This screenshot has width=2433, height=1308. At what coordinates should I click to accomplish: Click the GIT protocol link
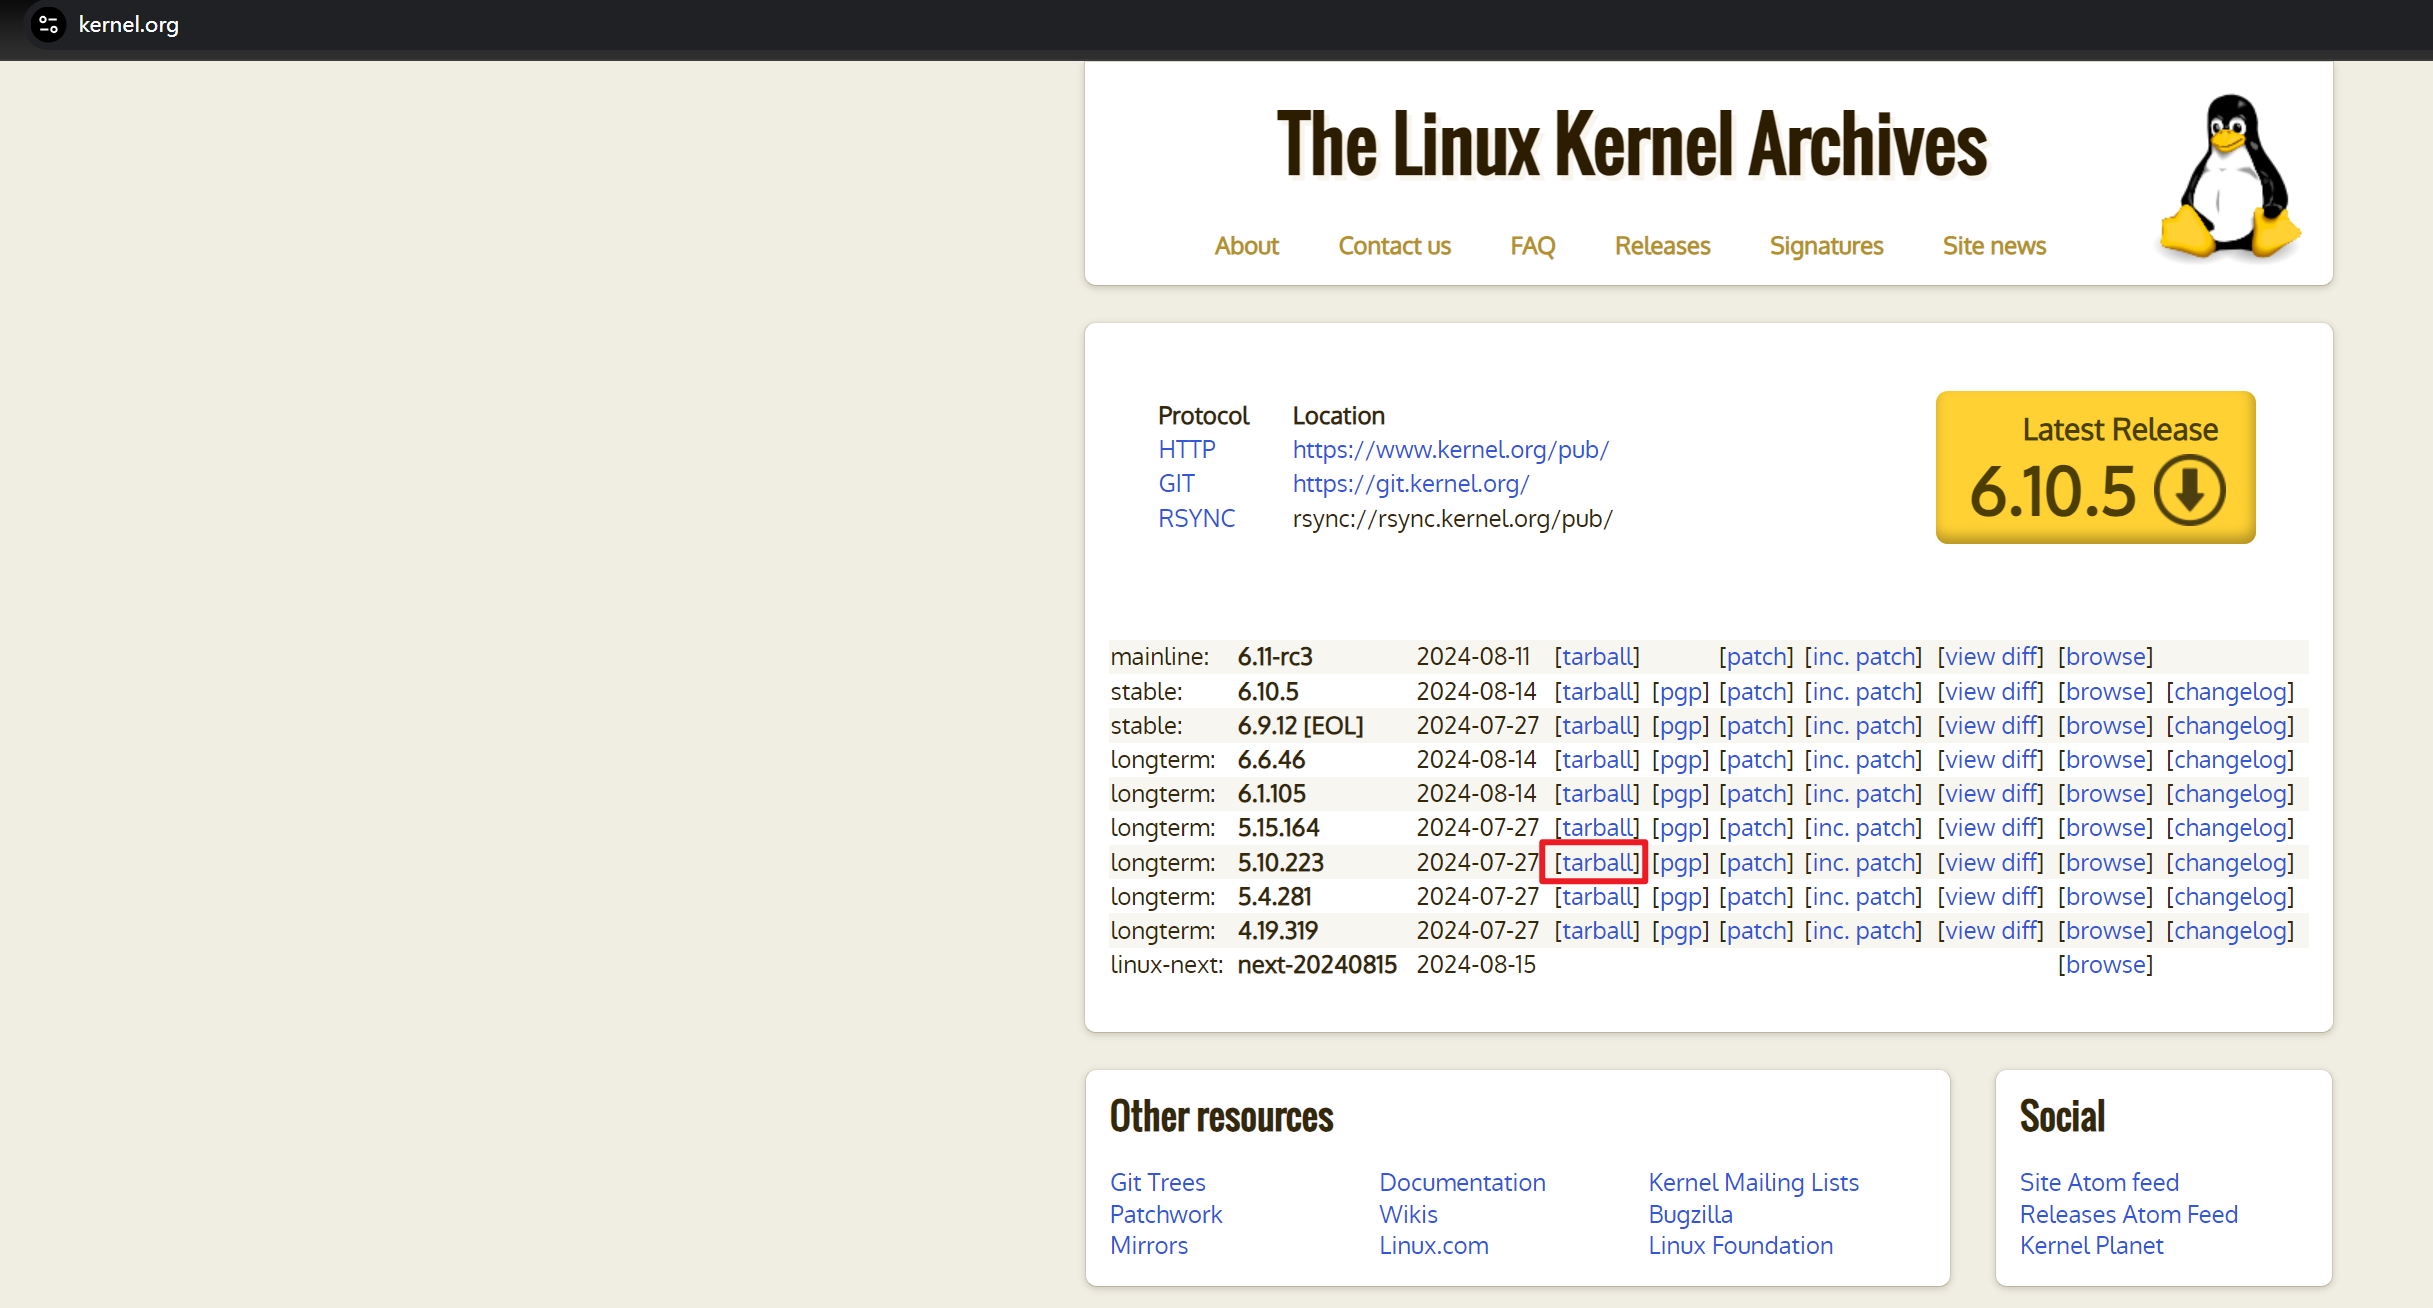(1176, 484)
